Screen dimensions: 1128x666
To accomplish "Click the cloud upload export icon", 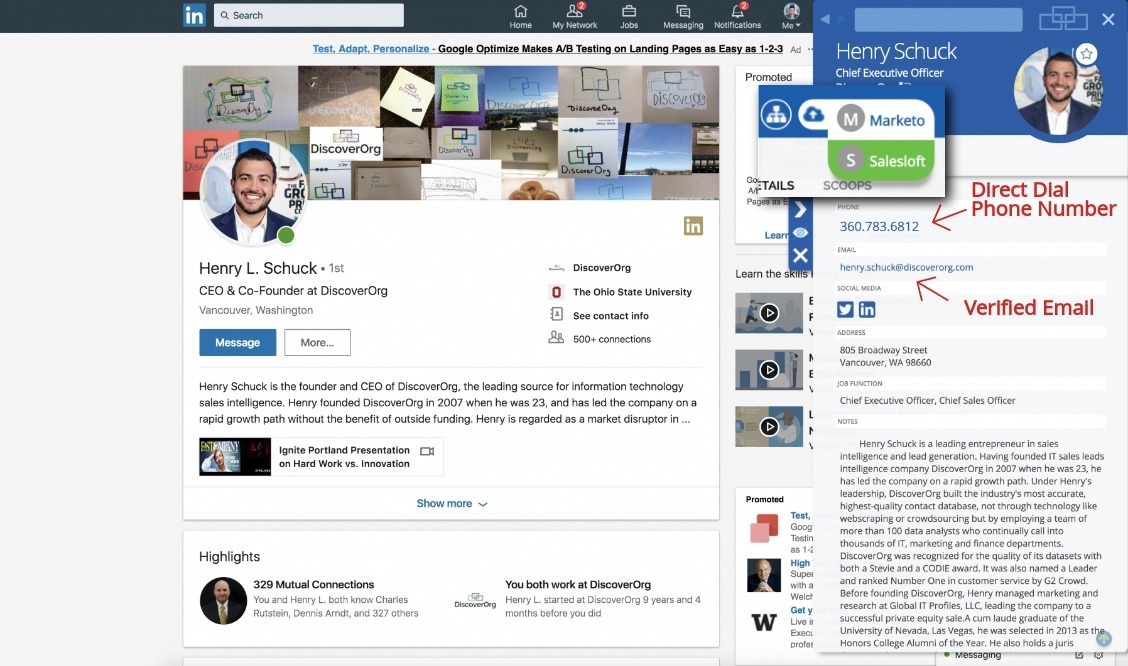I will pos(814,116).
